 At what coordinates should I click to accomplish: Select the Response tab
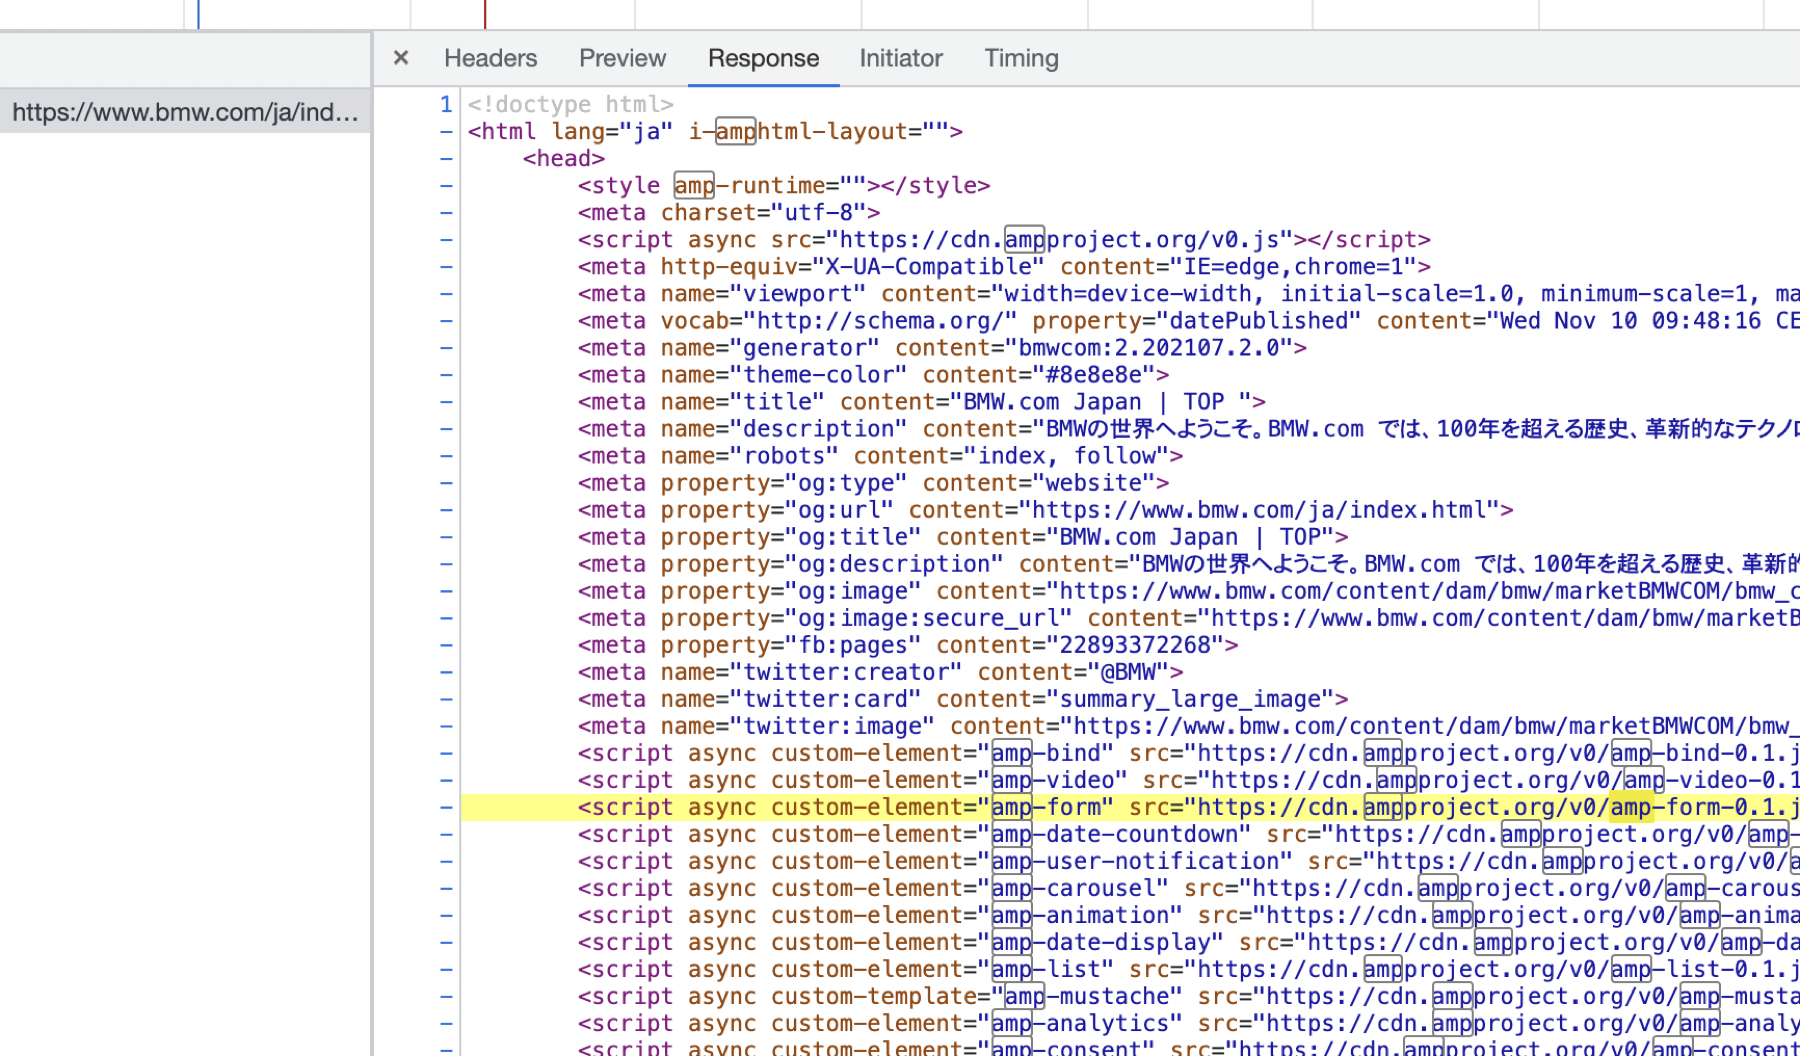[x=763, y=58]
